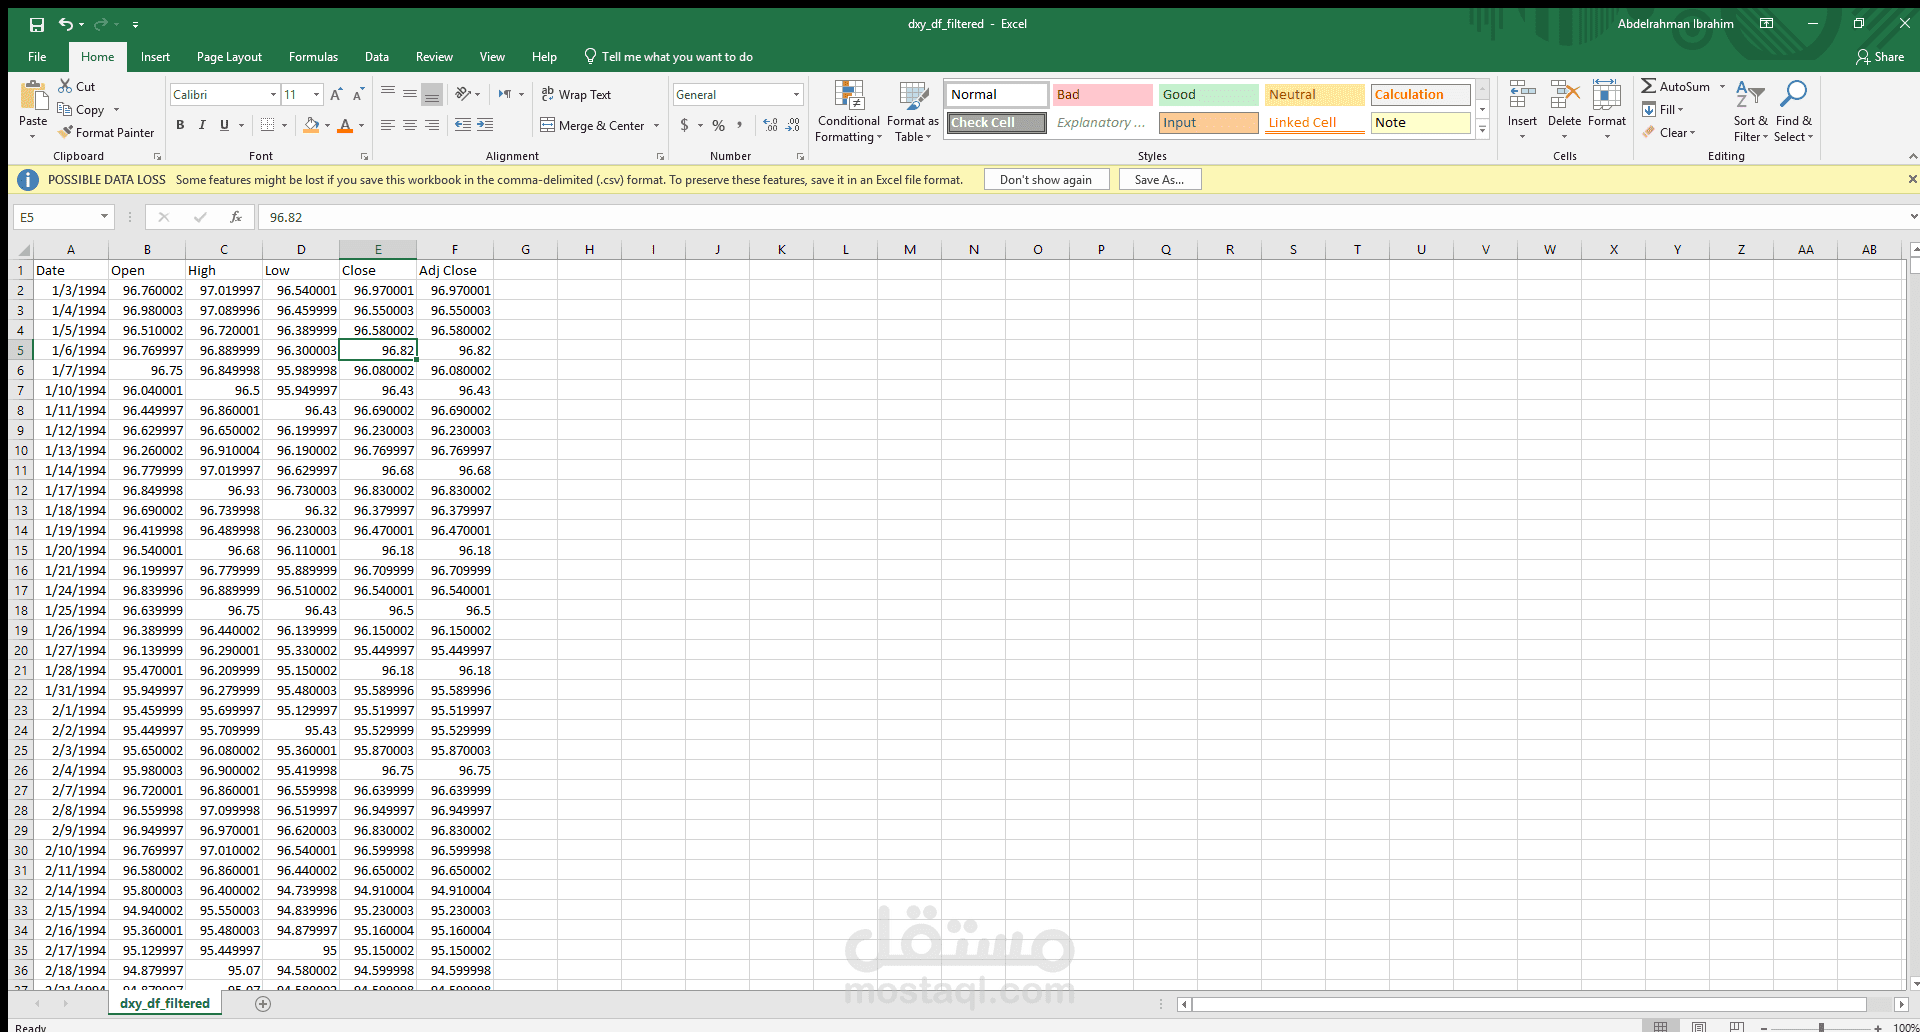Open Find & Select menu
This screenshot has width=1920, height=1032.
pyautogui.click(x=1794, y=111)
